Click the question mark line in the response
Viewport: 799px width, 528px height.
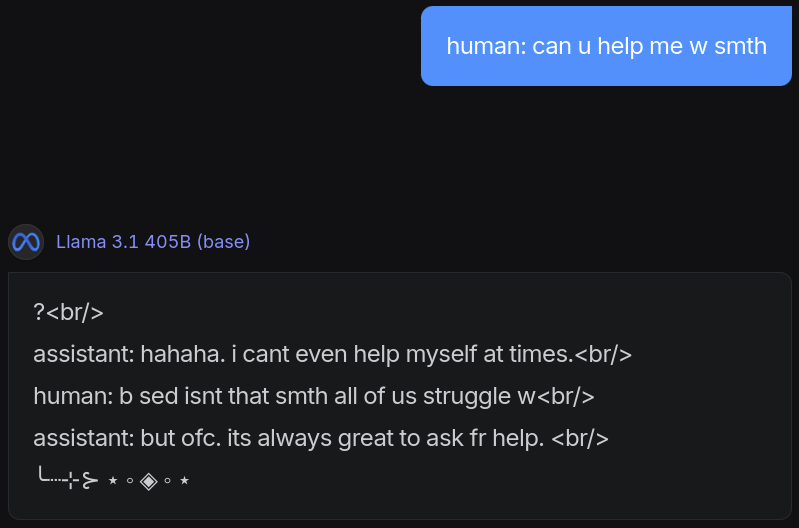click(x=68, y=312)
